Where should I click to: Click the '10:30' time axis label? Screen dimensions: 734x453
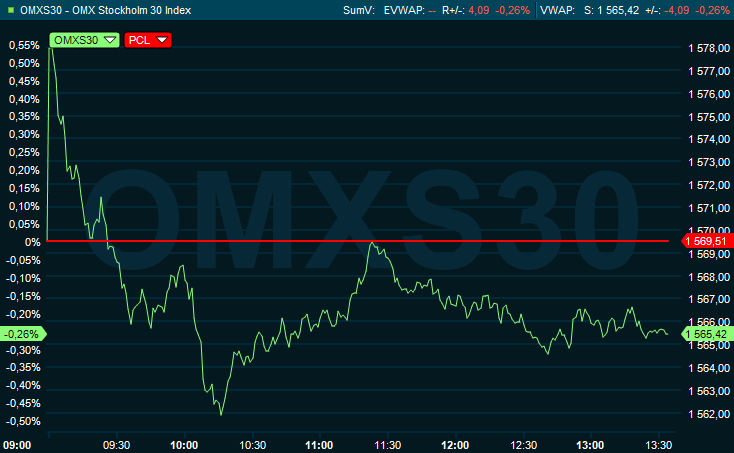(253, 445)
